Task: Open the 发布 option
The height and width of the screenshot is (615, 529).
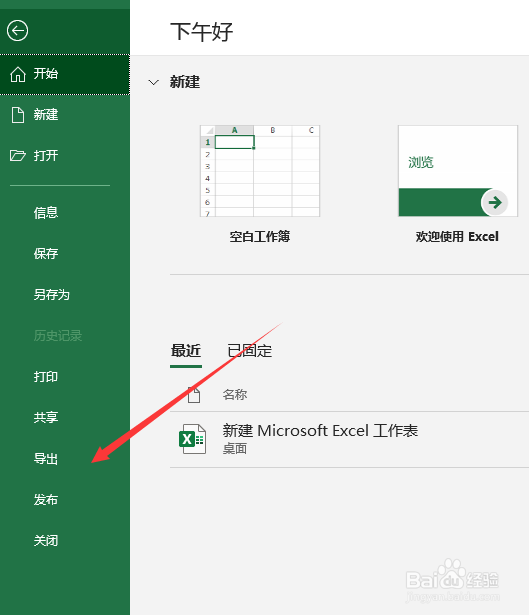Action: [46, 500]
